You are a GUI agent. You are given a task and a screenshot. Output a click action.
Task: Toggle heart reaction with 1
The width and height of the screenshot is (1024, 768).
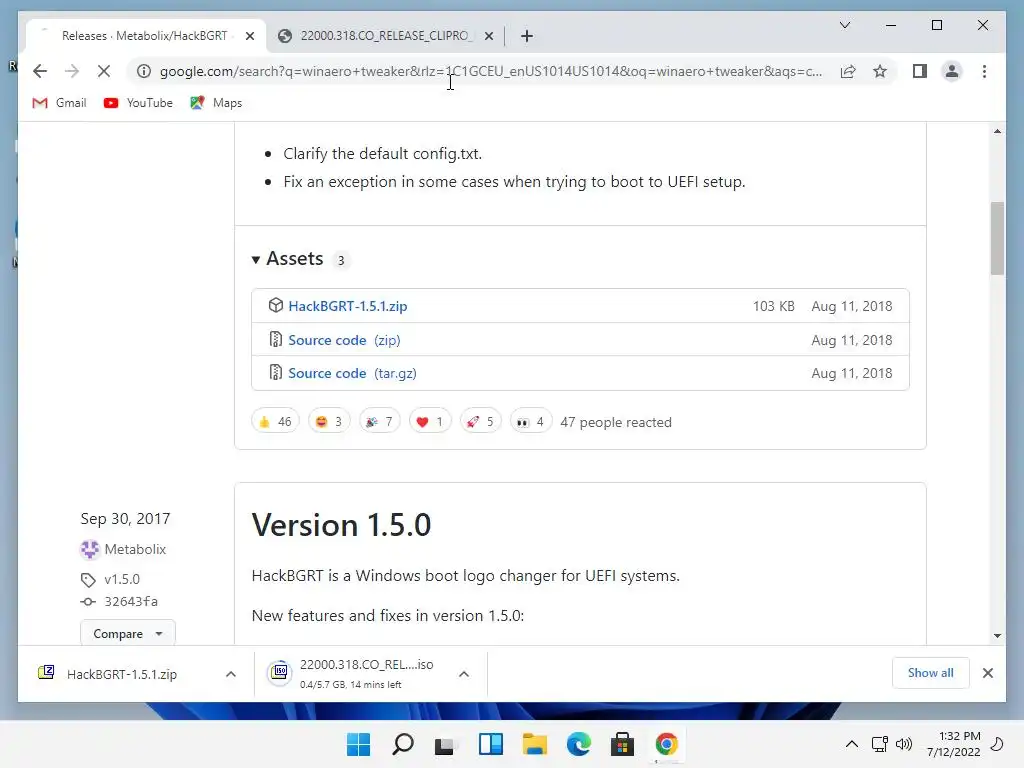[x=430, y=421]
